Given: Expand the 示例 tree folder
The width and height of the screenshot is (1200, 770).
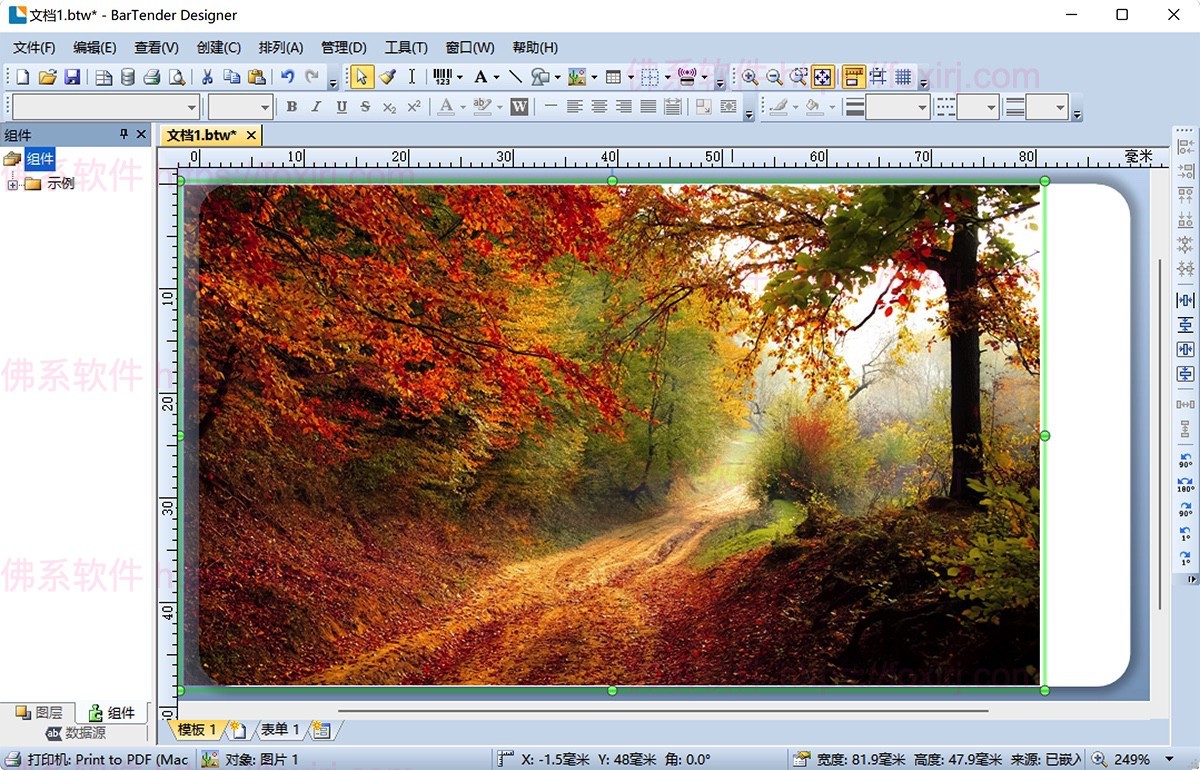Looking at the screenshot, I should click(13, 184).
